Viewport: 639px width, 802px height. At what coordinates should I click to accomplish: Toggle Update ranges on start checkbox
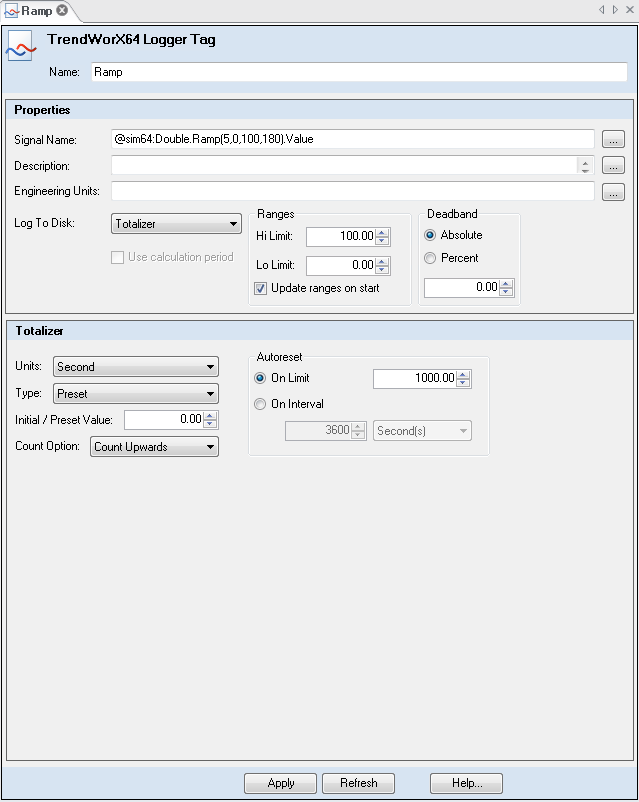(260, 288)
